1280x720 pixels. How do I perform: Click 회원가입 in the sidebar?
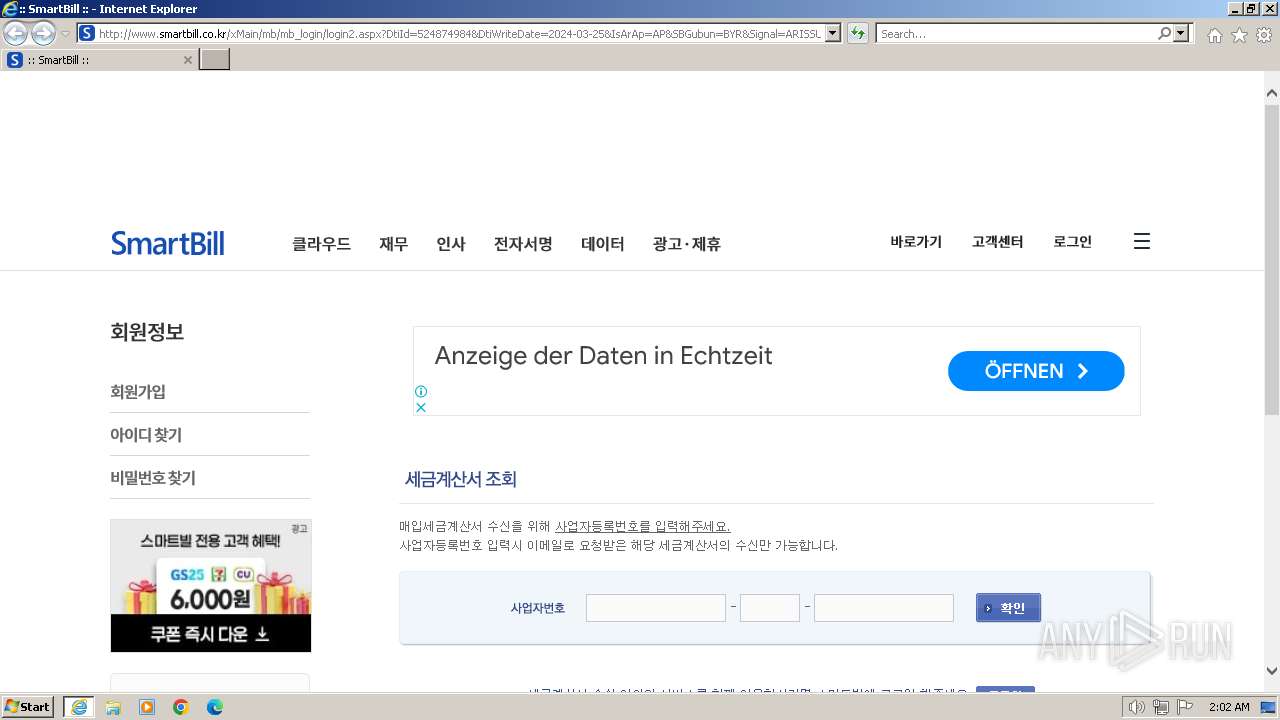tap(138, 391)
